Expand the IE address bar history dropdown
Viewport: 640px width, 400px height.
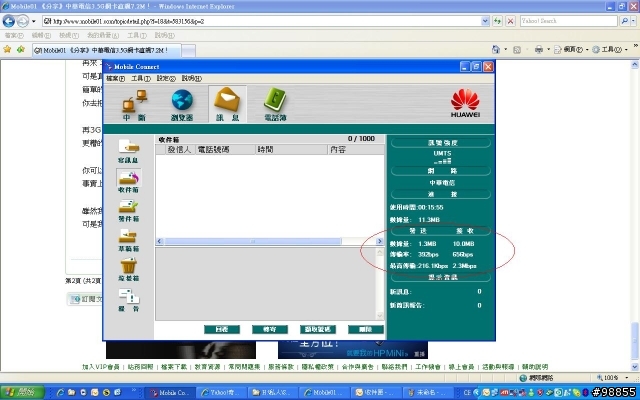click(x=485, y=21)
